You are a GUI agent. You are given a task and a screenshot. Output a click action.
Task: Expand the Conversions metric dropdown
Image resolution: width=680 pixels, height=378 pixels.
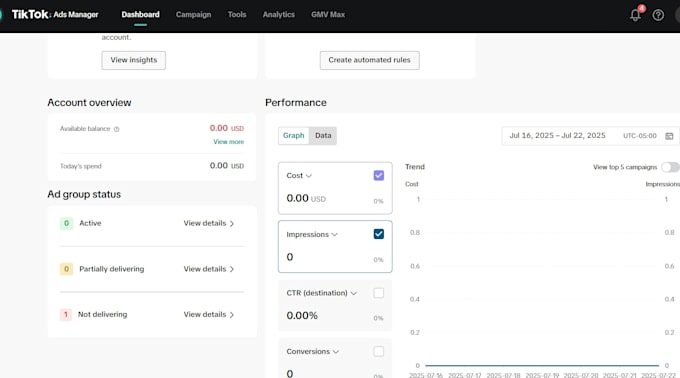click(x=336, y=352)
